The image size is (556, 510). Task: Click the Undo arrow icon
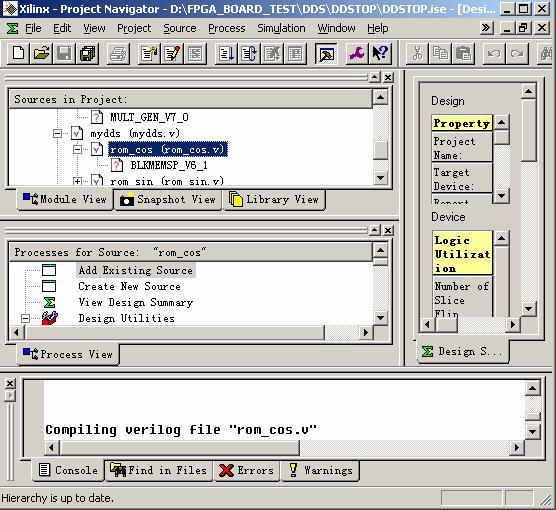tap(494, 54)
